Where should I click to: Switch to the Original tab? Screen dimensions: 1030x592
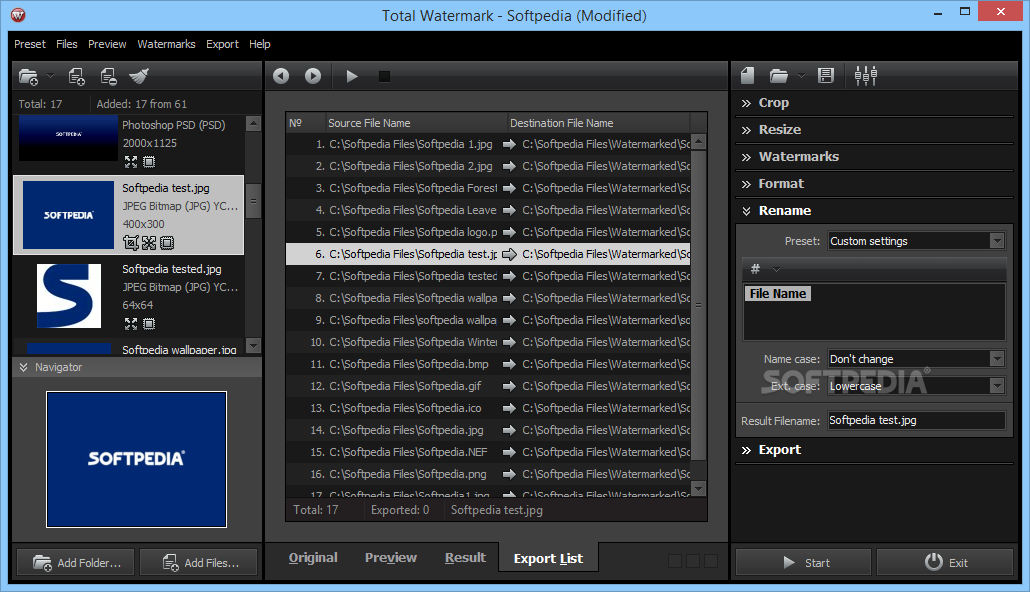tap(313, 558)
